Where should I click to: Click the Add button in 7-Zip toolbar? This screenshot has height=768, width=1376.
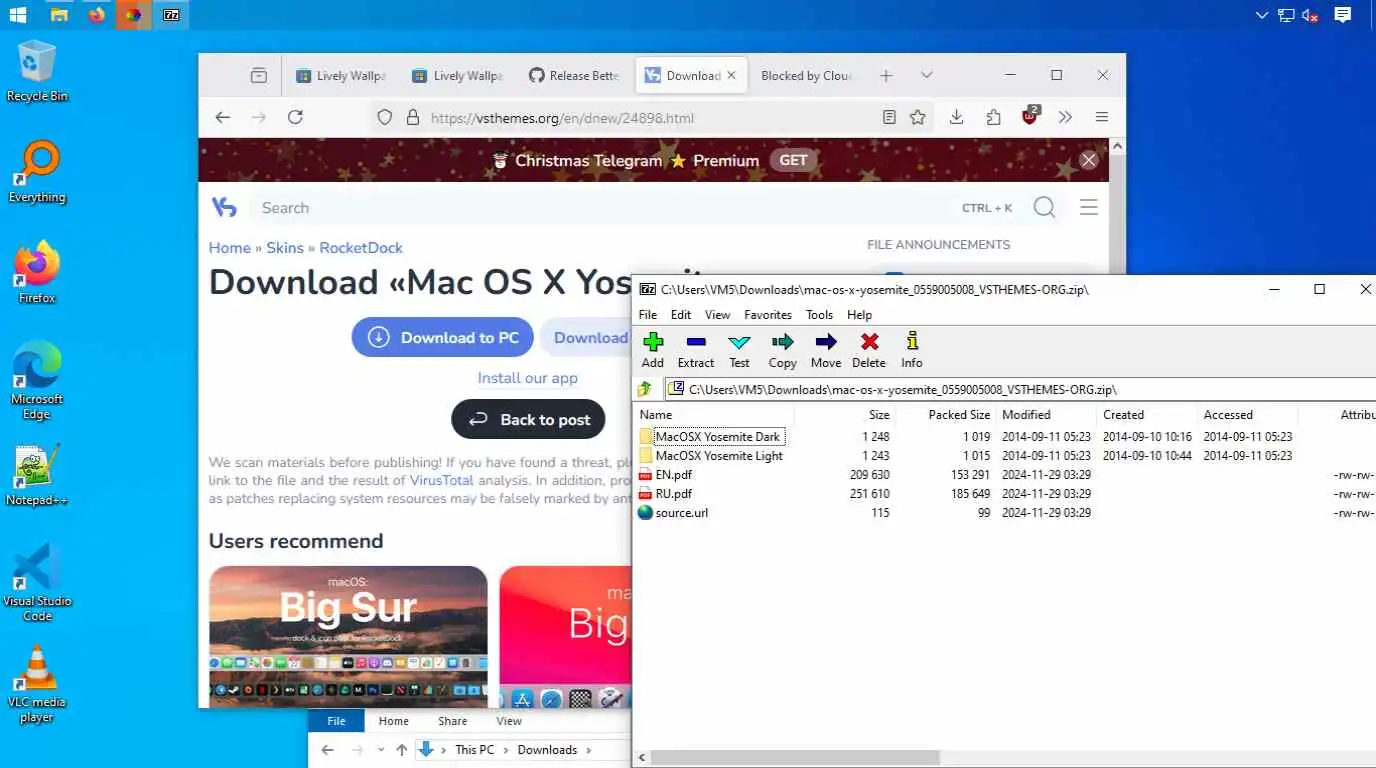pos(653,350)
